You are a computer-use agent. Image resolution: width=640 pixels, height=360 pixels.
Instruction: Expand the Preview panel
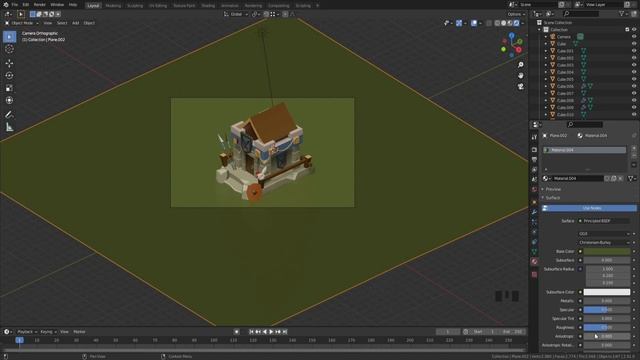coord(552,189)
